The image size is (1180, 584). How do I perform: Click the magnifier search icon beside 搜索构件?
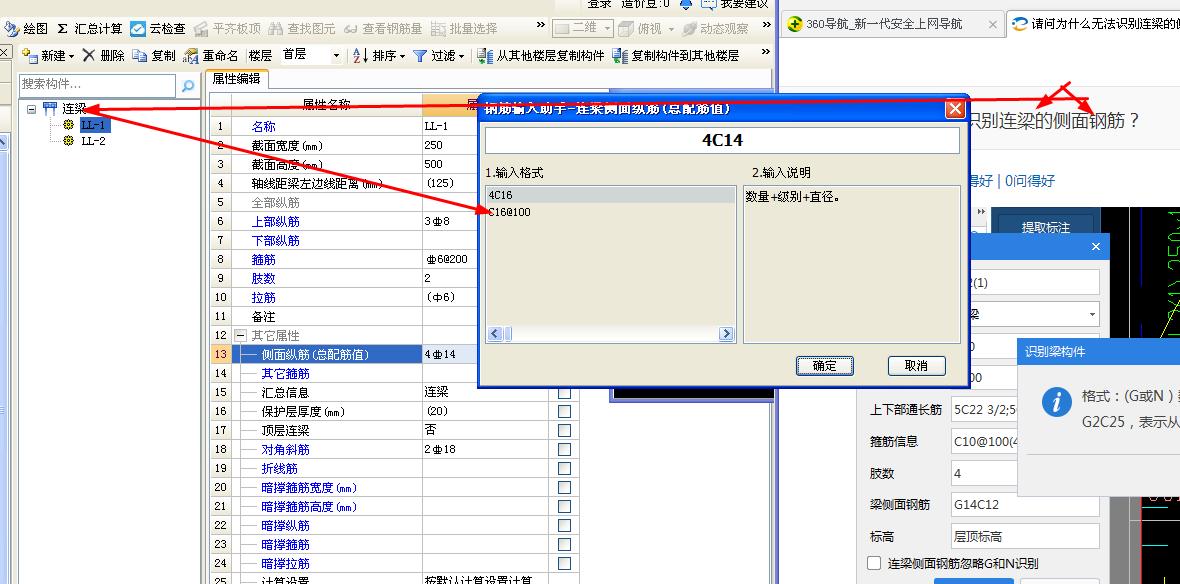pyautogui.click(x=187, y=86)
